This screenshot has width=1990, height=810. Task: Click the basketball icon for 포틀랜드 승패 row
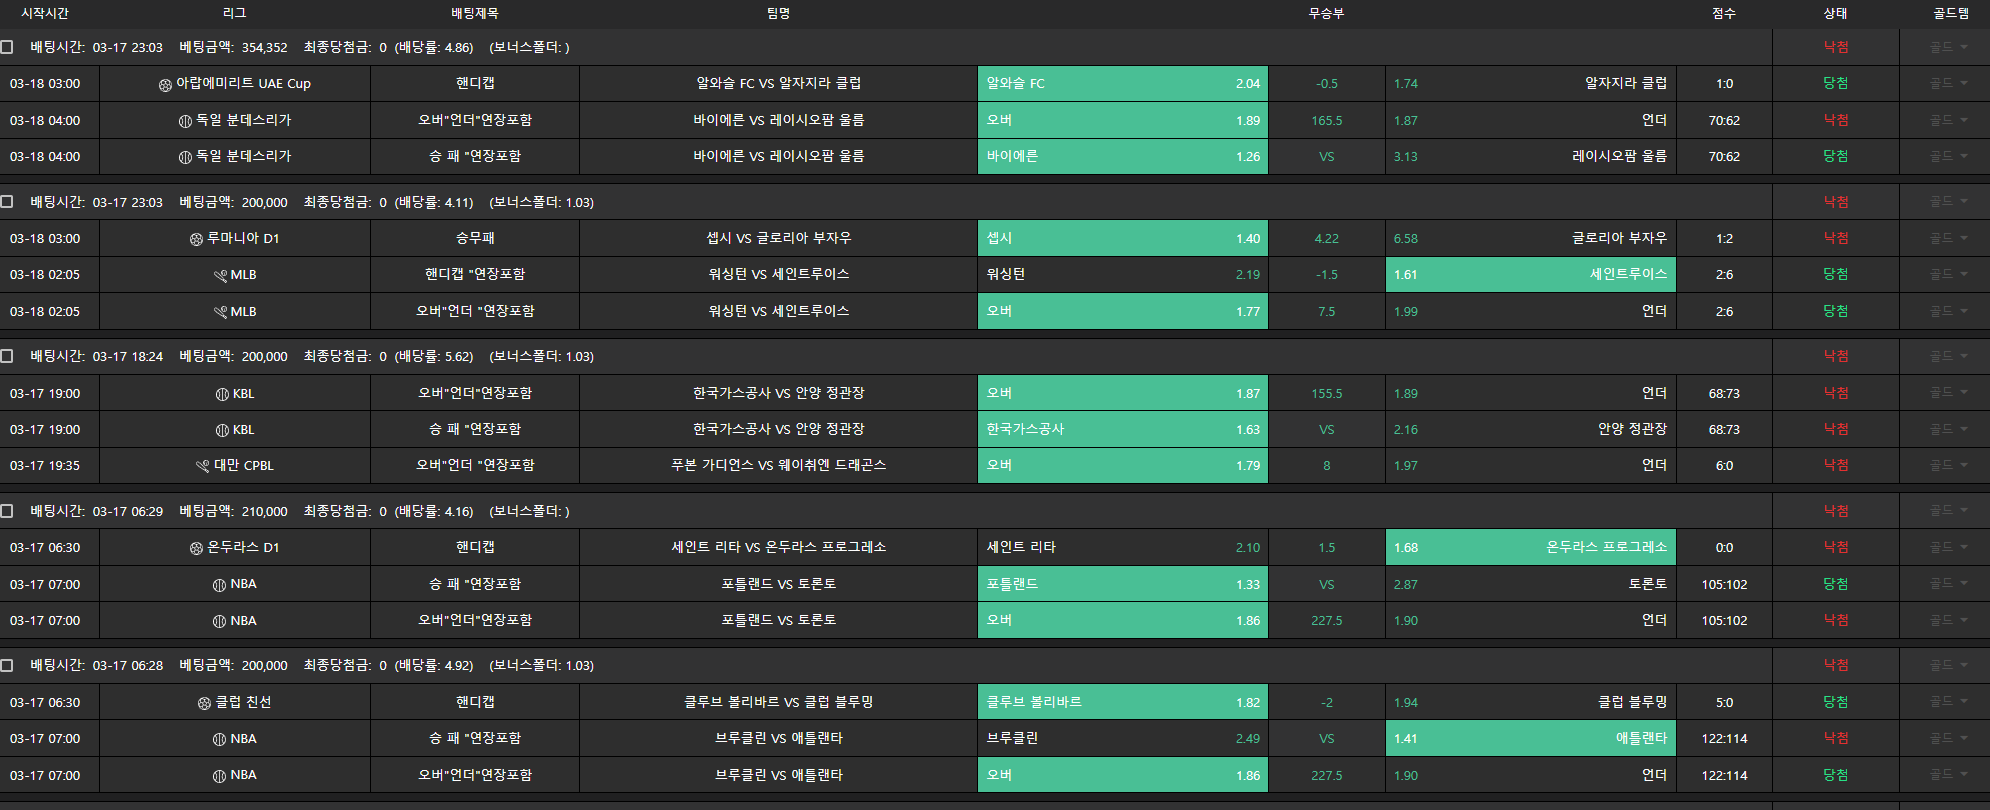click(x=219, y=585)
